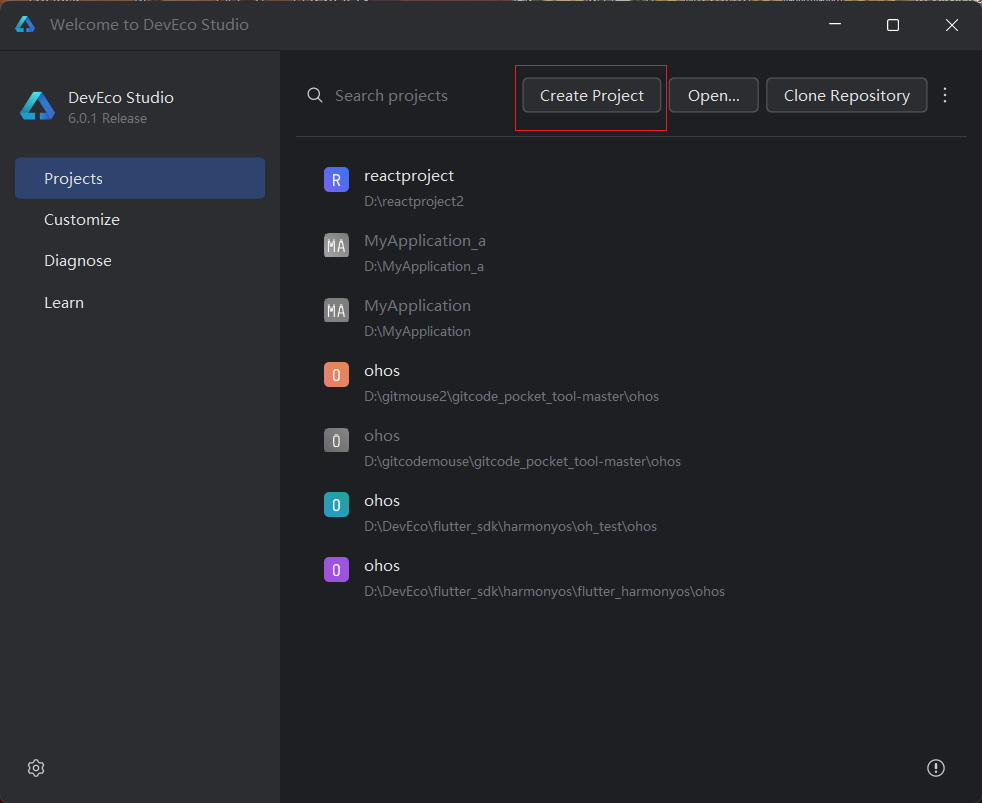Viewport: 982px width, 803px height.
Task: Open the more options kebab menu
Action: point(945,95)
